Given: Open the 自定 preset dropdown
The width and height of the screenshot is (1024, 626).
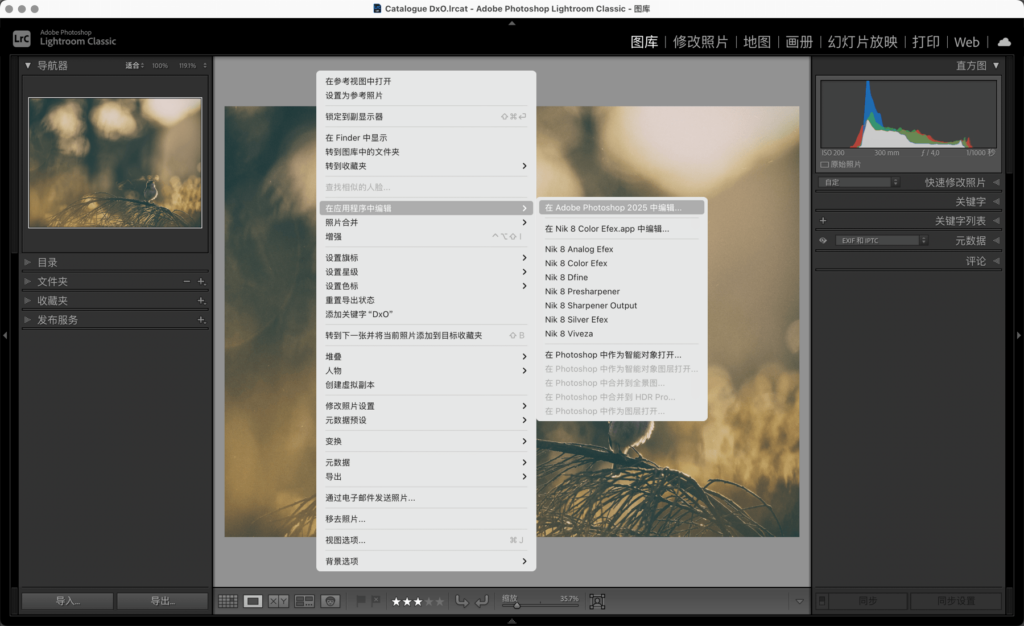Looking at the screenshot, I should click(x=859, y=182).
